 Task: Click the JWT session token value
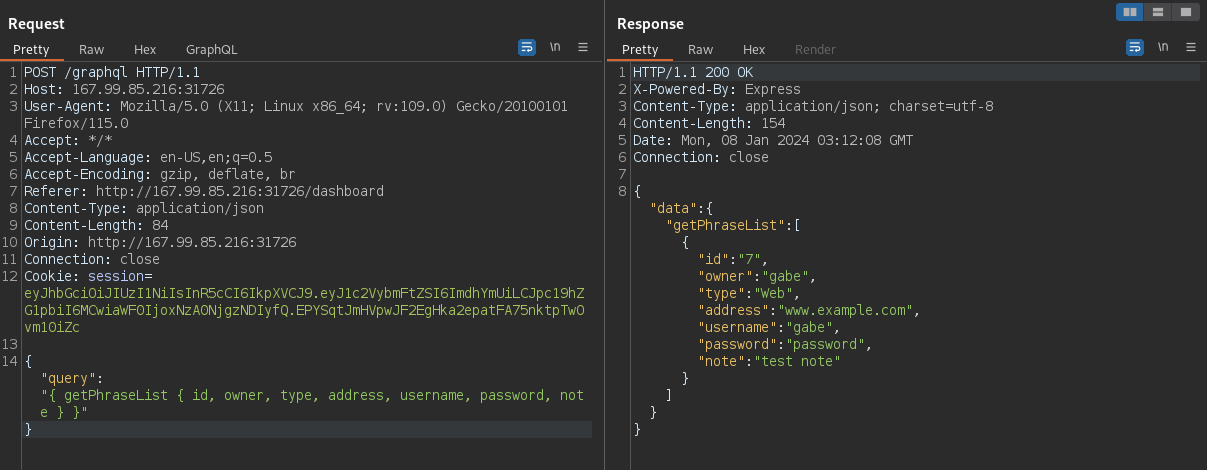[x=304, y=310]
